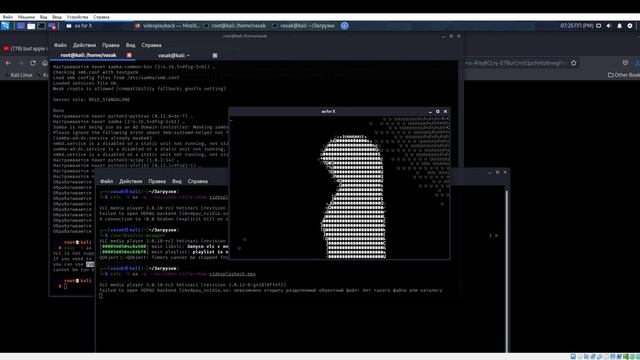Click Firefox back arrow button
The width and height of the screenshot is (640, 360).
click(x=8, y=63)
